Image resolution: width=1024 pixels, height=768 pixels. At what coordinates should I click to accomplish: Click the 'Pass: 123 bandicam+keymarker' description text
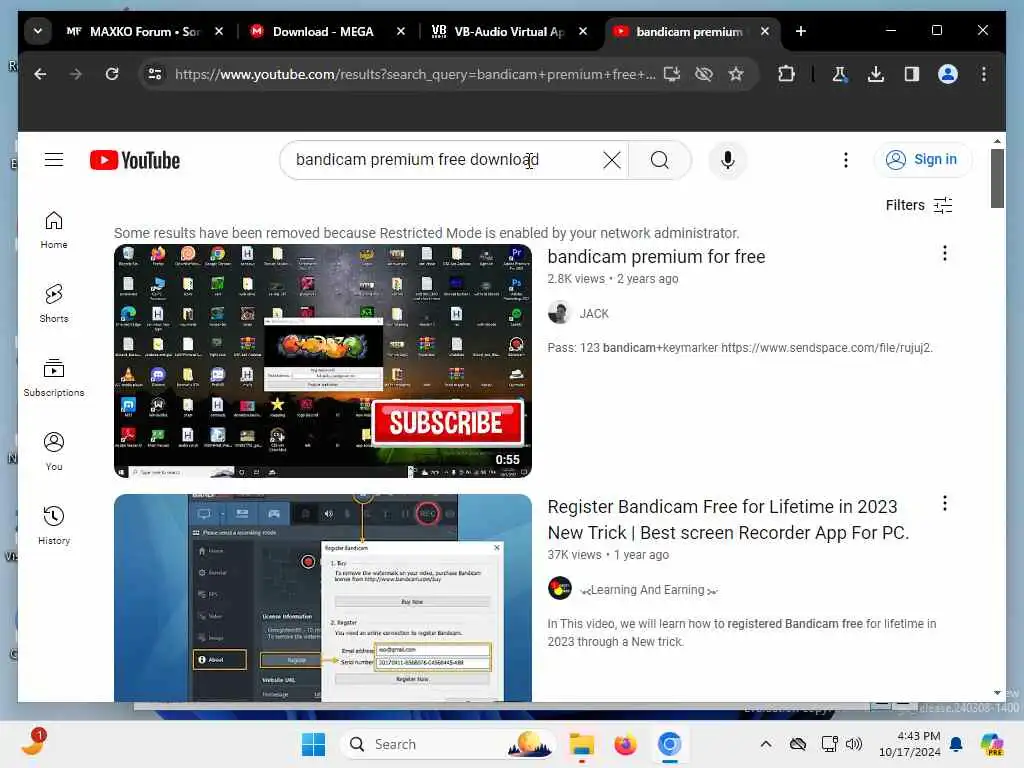tap(740, 348)
